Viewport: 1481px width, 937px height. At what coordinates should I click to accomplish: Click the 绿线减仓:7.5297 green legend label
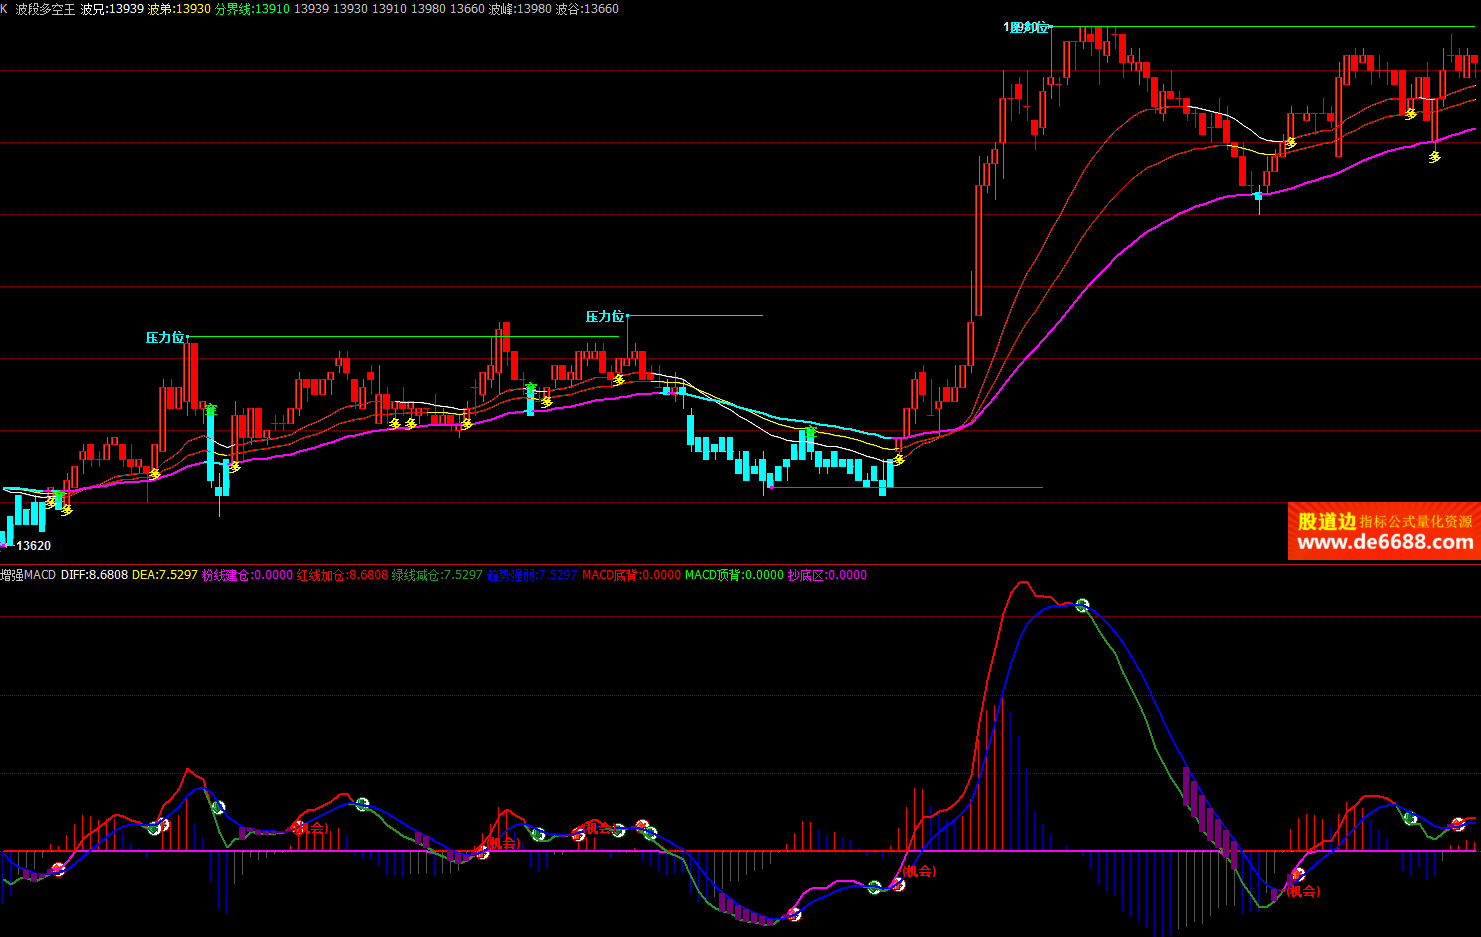click(x=437, y=575)
